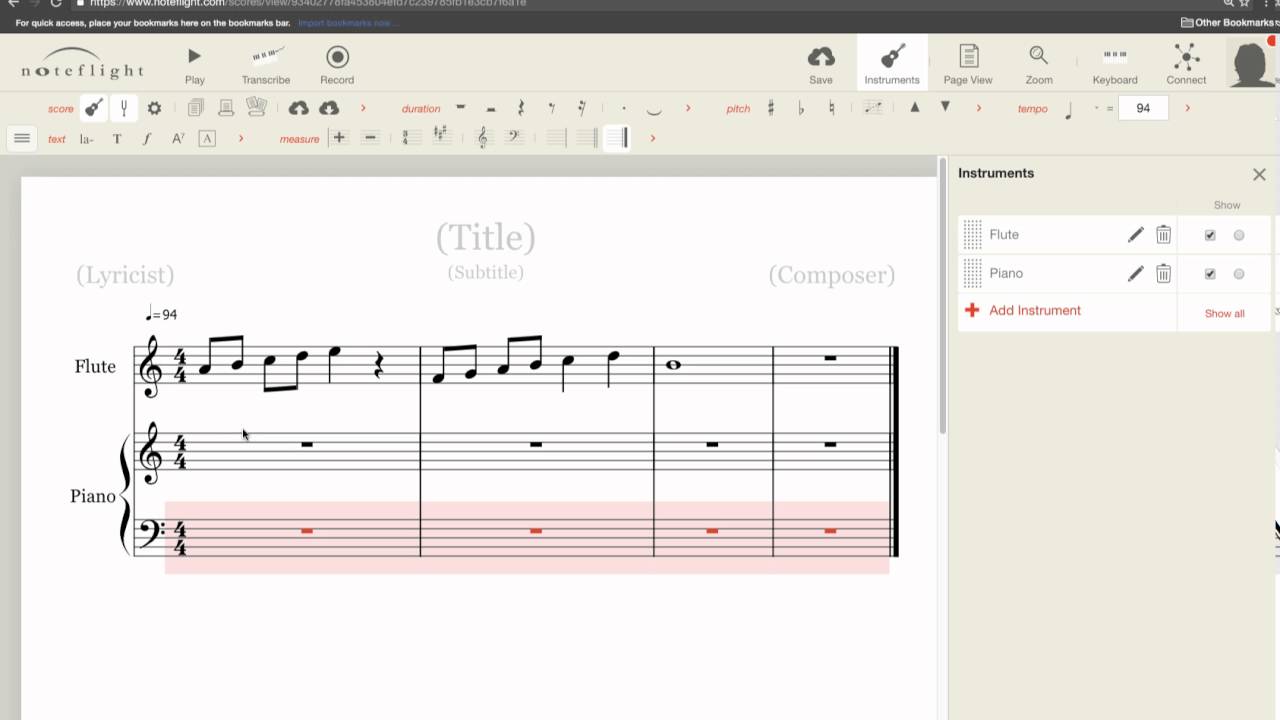The image size is (1280, 720).
Task: Expand more score tools with the chevron
Action: coord(363,108)
